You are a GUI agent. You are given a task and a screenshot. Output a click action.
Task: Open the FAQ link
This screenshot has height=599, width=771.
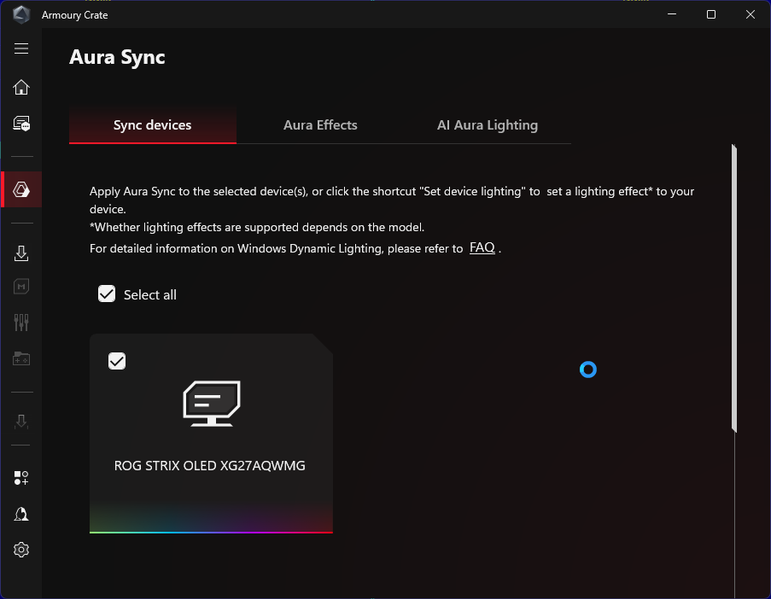482,247
